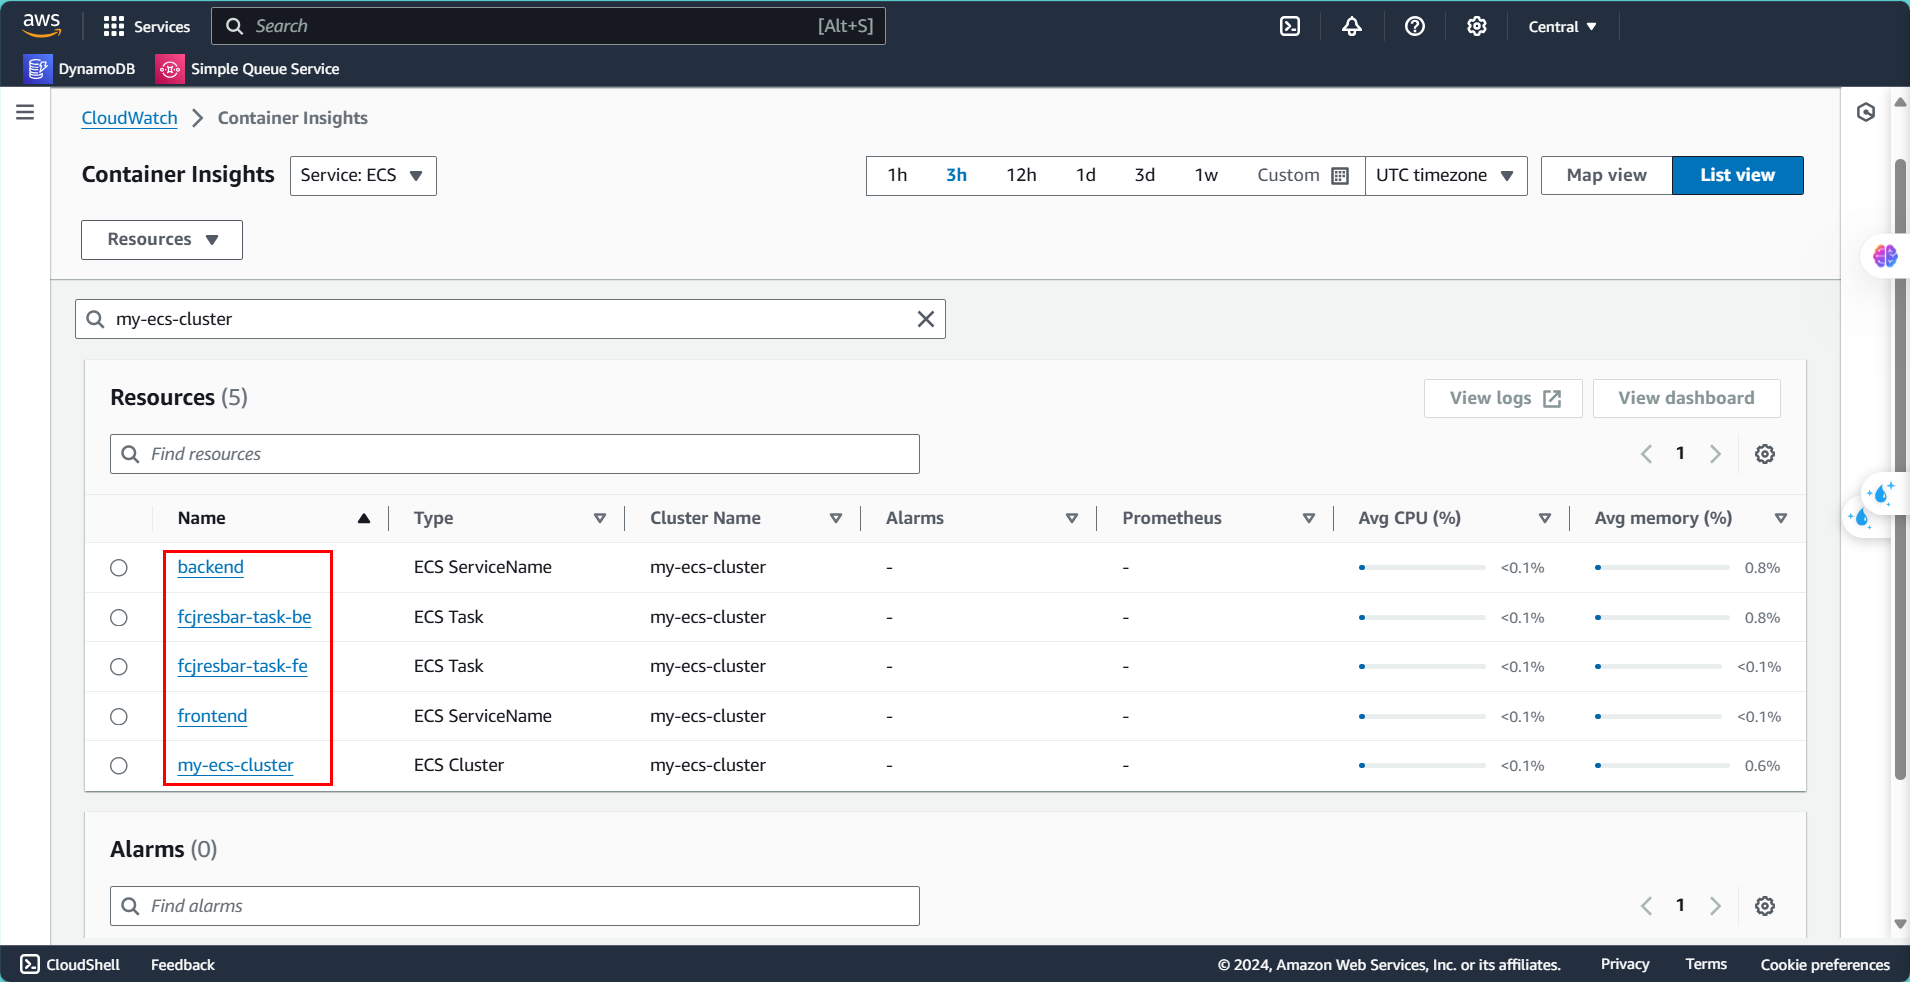This screenshot has height=982, width=1910.
Task: Go to previous page of Resources
Action: pyautogui.click(x=1646, y=454)
